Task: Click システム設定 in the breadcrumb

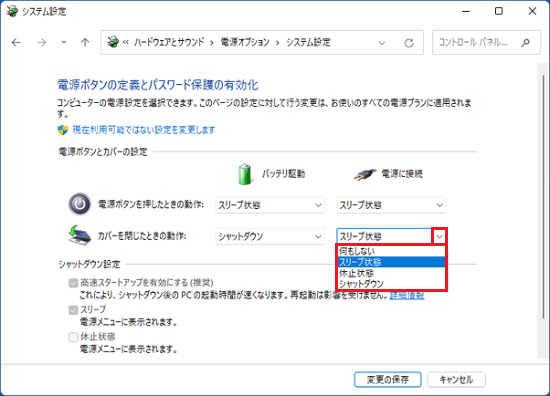Action: tap(308, 42)
